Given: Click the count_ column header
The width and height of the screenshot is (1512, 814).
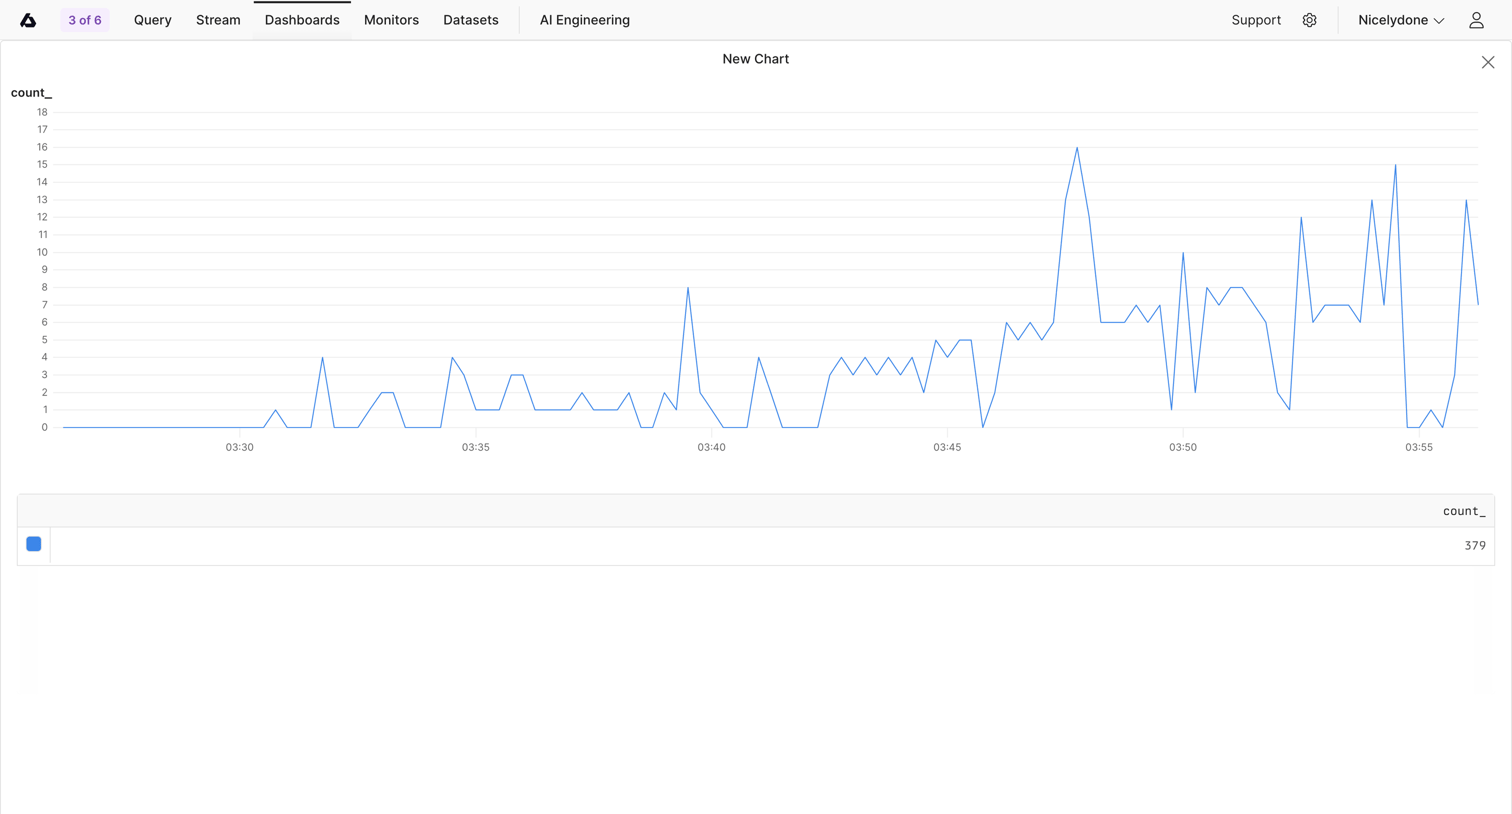Looking at the screenshot, I should [1464, 511].
